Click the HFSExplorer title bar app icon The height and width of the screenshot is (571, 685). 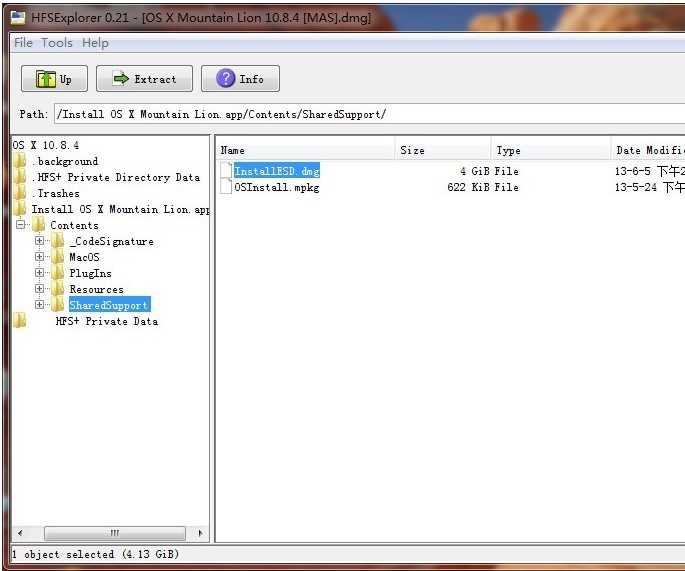point(18,17)
